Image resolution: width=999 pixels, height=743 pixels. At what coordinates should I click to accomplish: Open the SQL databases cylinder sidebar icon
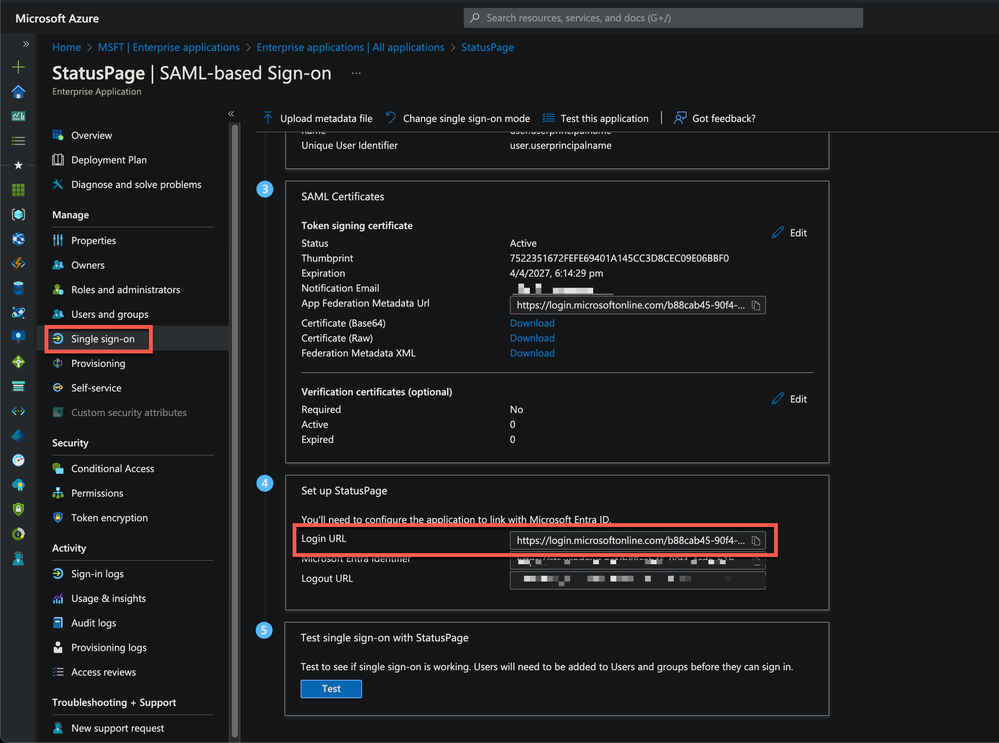pos(18,288)
